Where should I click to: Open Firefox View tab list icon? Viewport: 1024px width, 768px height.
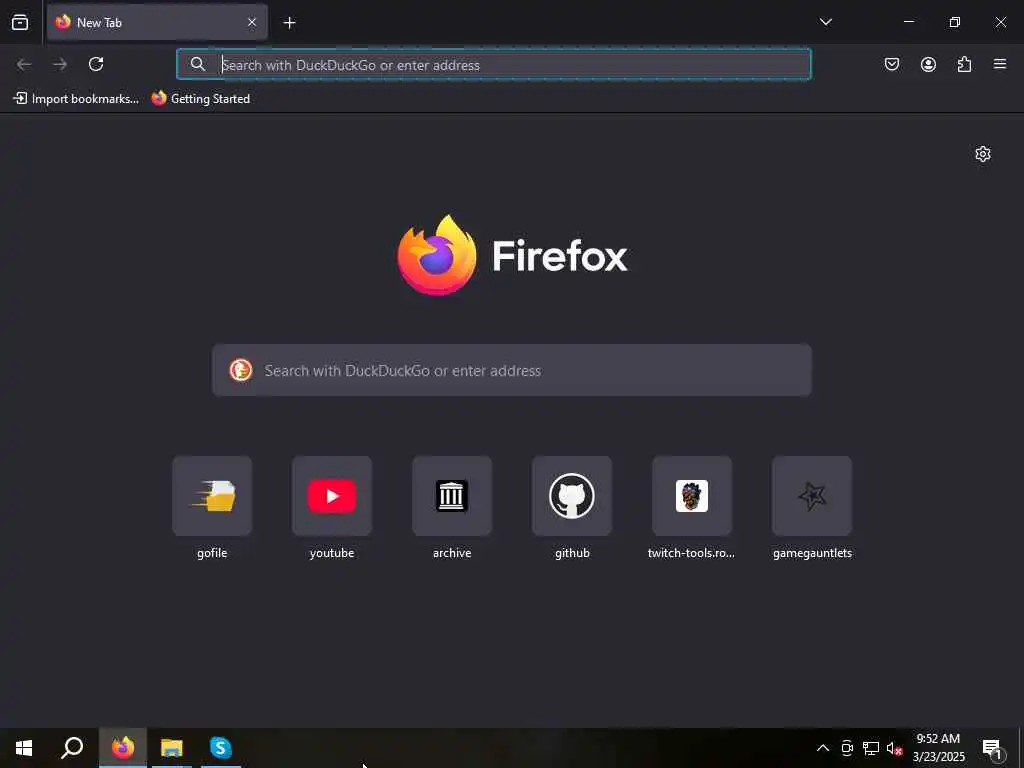pyautogui.click(x=20, y=23)
